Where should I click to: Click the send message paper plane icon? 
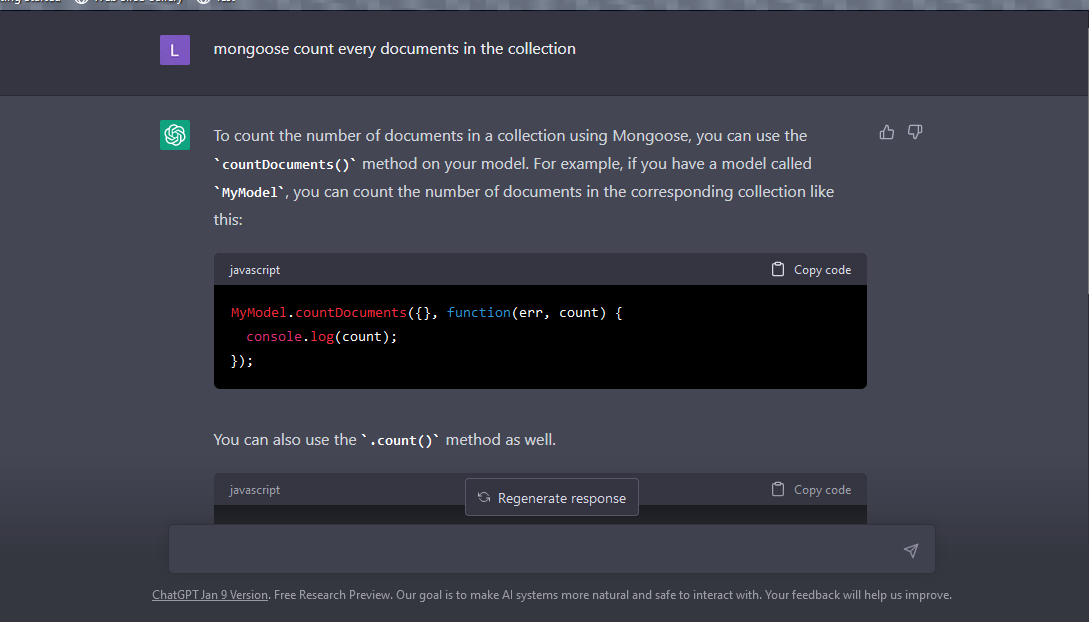(x=911, y=550)
